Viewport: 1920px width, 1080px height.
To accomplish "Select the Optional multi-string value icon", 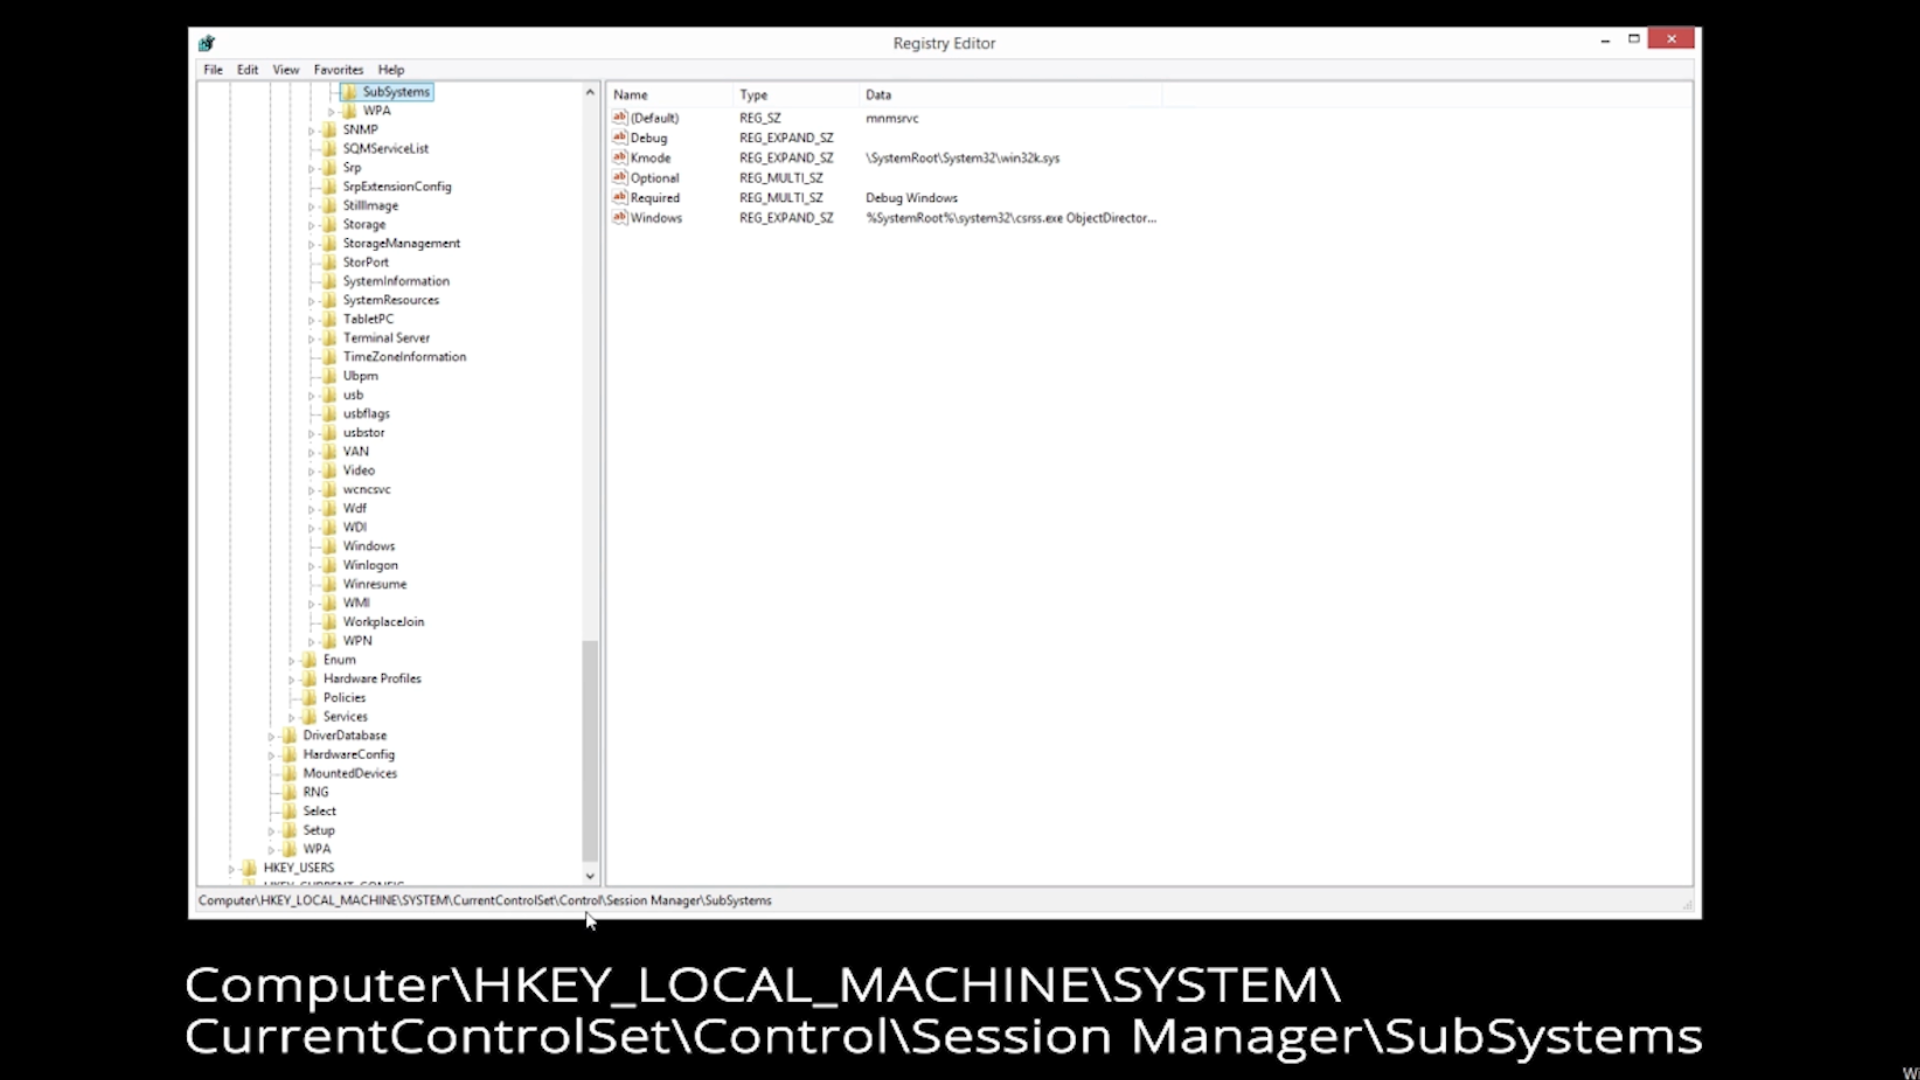I will click(620, 177).
